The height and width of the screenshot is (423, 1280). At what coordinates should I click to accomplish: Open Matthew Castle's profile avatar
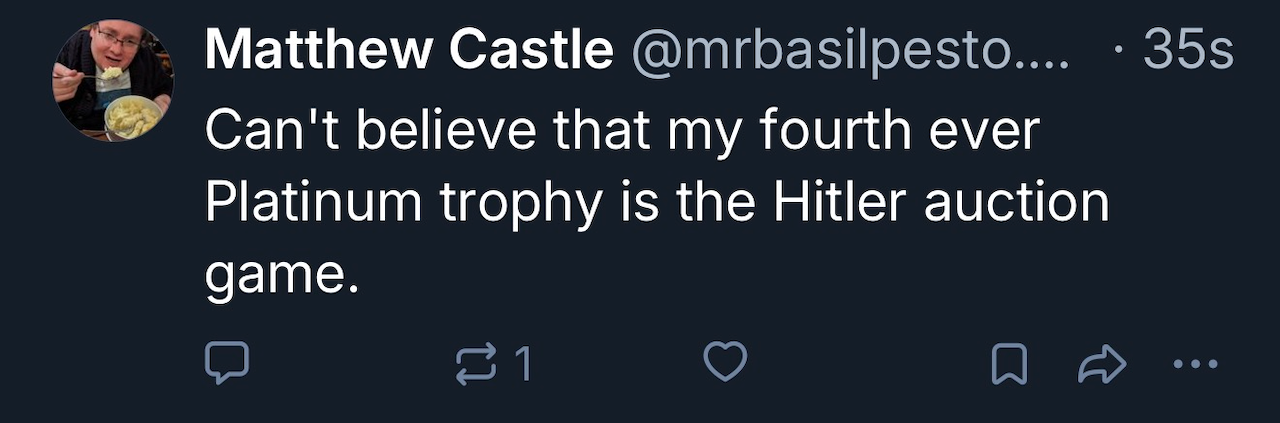pos(112,82)
